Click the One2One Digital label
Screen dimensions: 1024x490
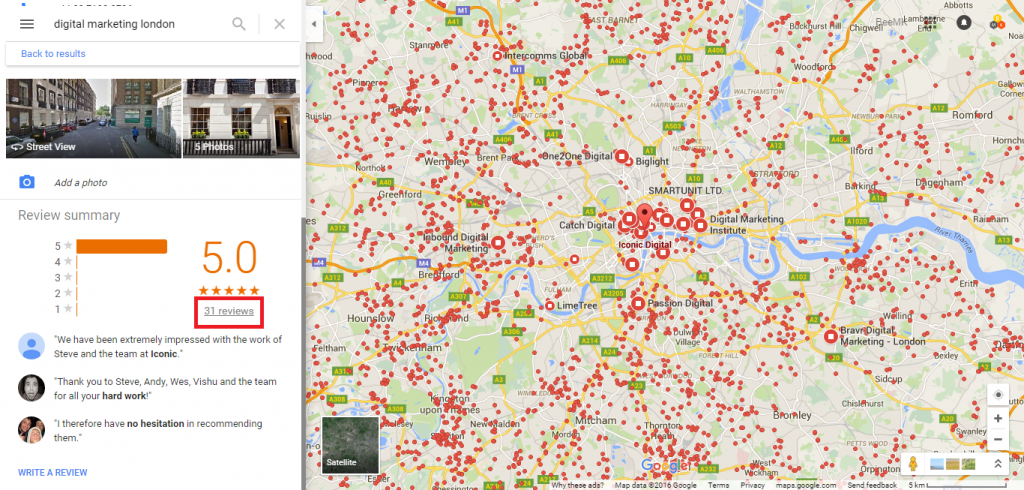tap(577, 156)
